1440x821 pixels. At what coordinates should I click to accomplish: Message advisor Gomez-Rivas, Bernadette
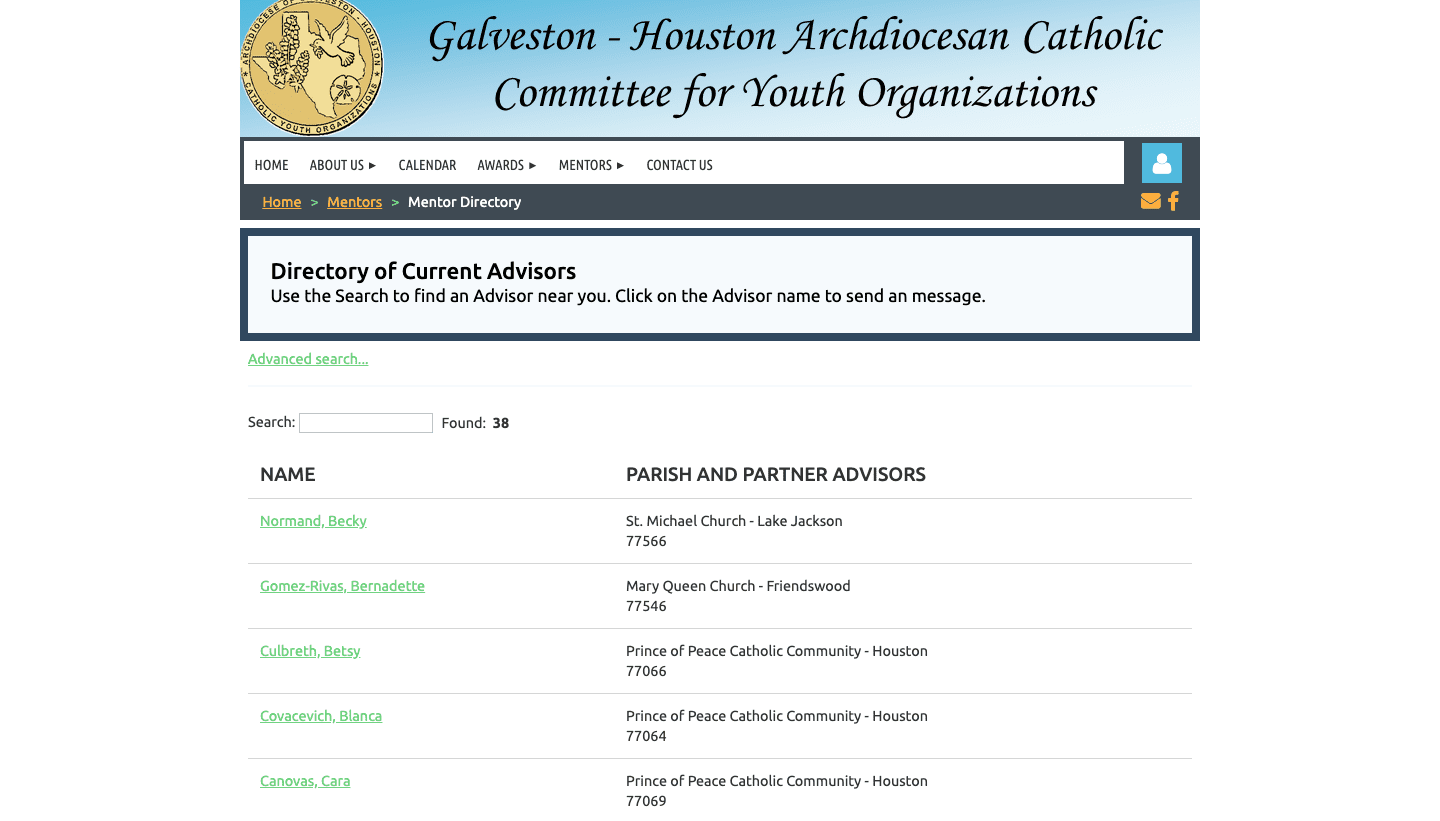pyautogui.click(x=342, y=585)
